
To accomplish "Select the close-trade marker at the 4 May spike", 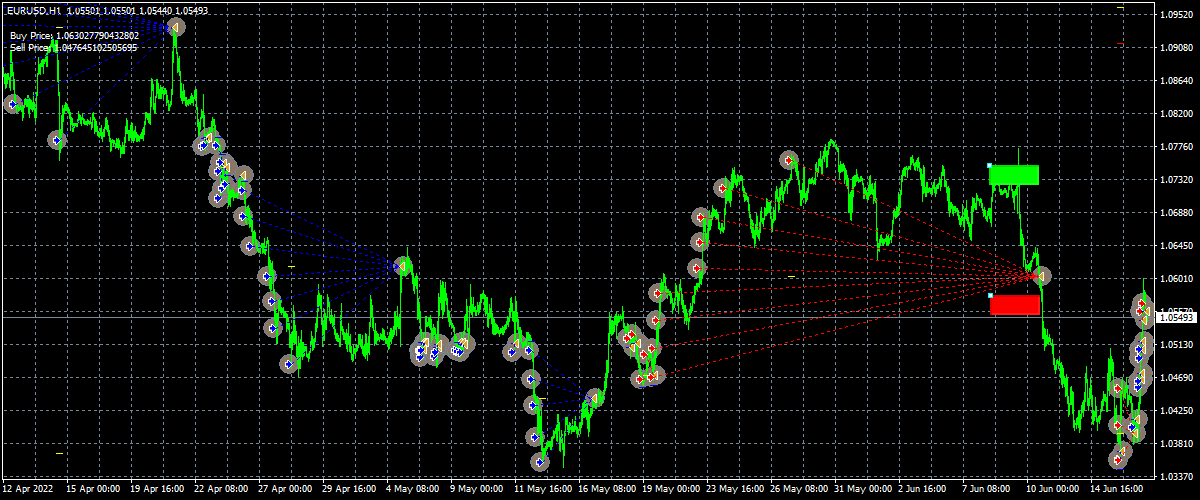I will click(403, 266).
